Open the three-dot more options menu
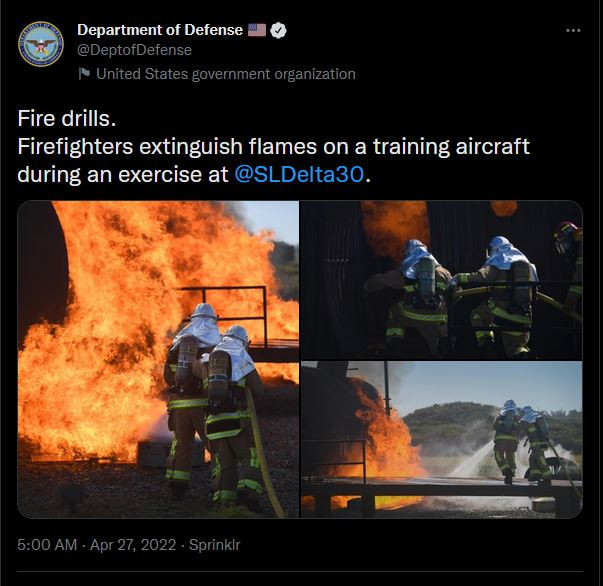 click(573, 30)
